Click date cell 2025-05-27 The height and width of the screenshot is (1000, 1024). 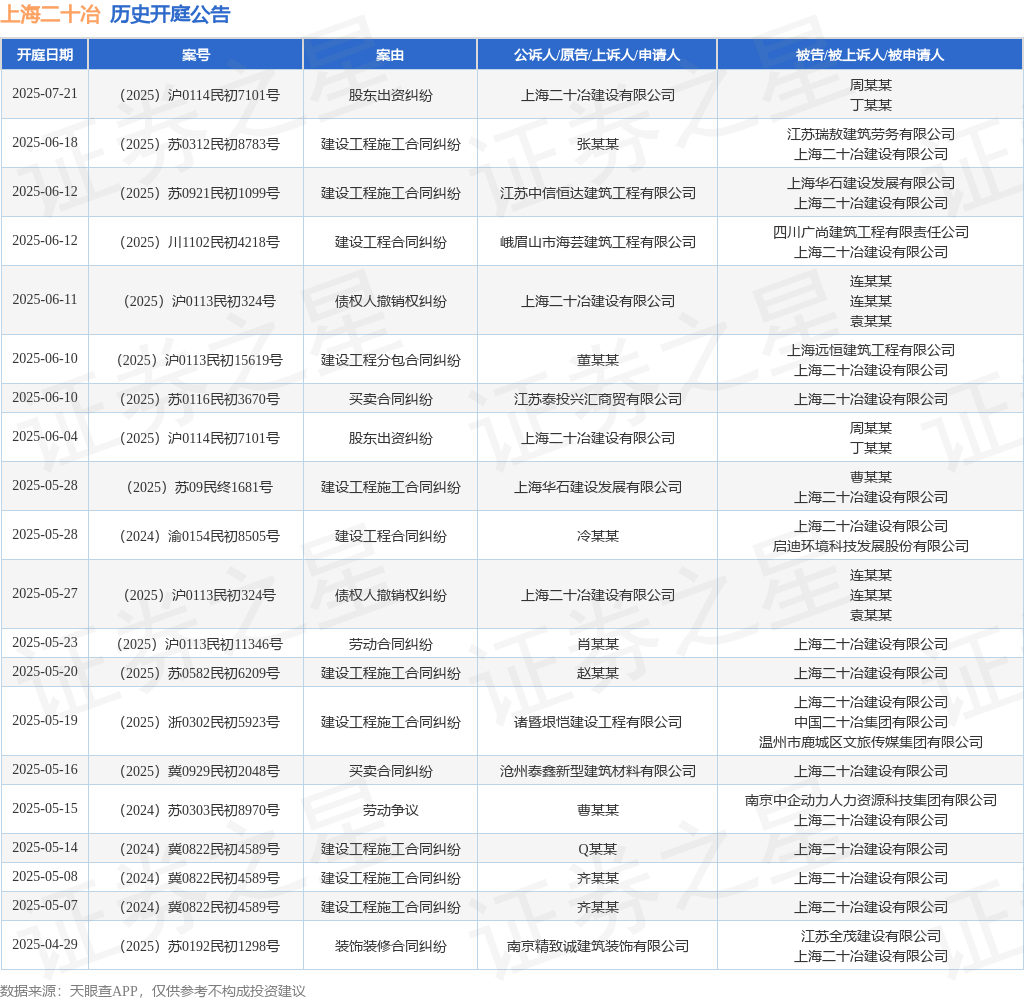coord(44,593)
